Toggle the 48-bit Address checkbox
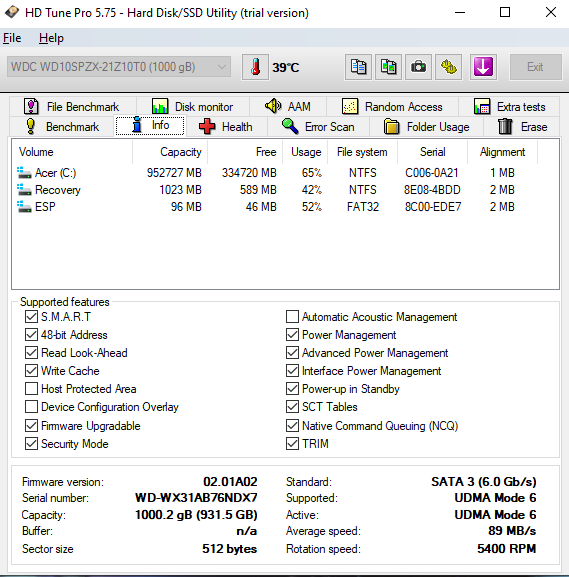This screenshot has width=569, height=577. tap(31, 334)
